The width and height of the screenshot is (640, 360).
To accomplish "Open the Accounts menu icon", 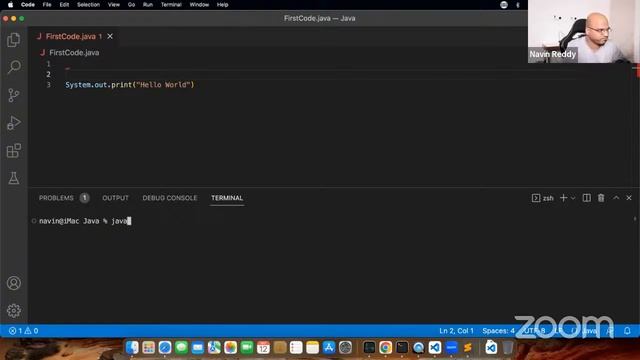I will click(x=13, y=283).
